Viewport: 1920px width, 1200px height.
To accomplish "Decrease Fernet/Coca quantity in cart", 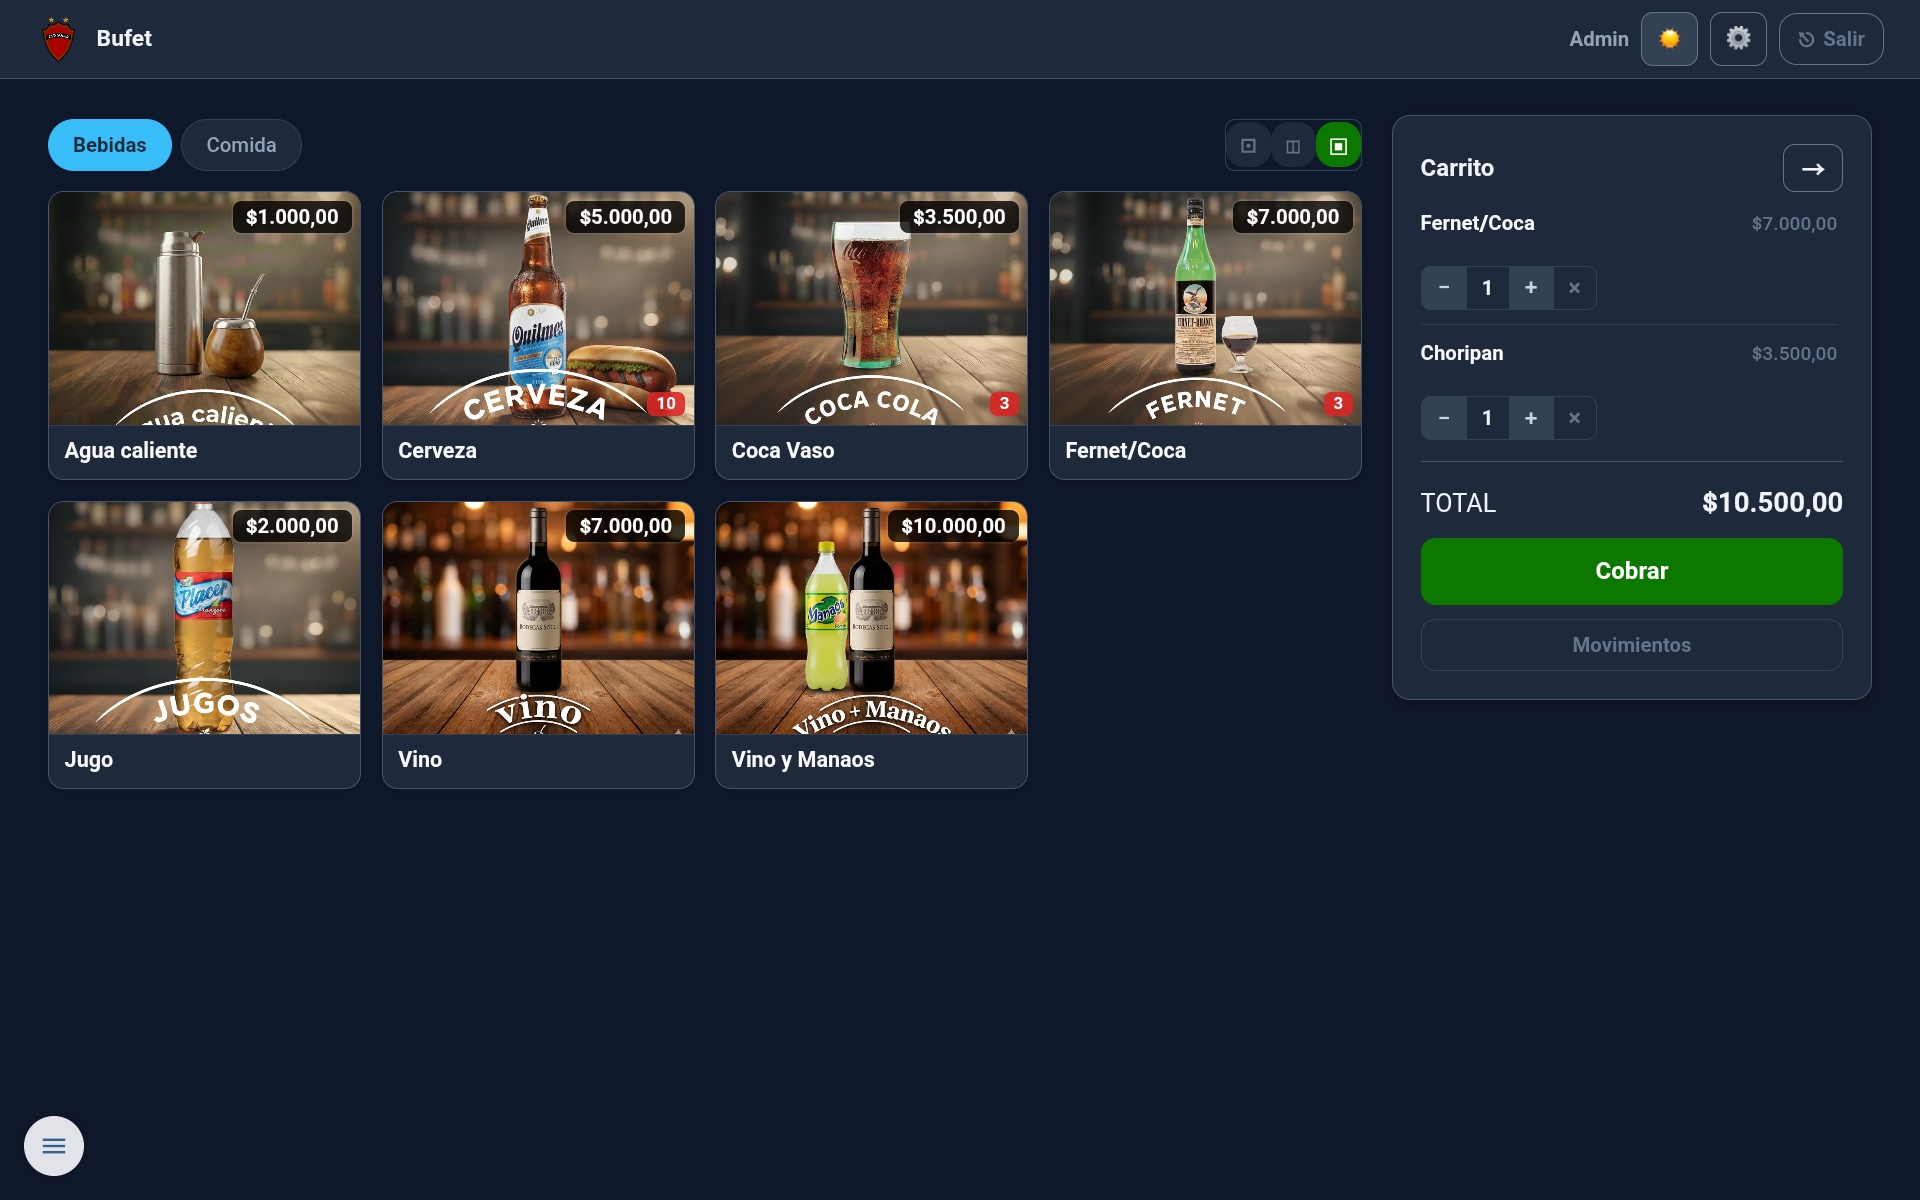I will pos(1444,288).
